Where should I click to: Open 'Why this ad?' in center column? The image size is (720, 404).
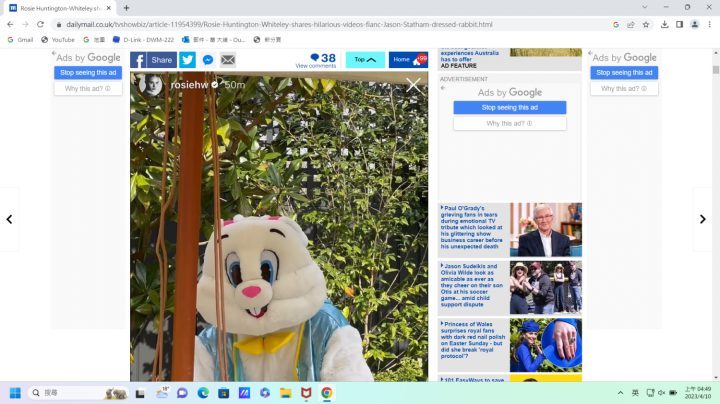point(510,123)
